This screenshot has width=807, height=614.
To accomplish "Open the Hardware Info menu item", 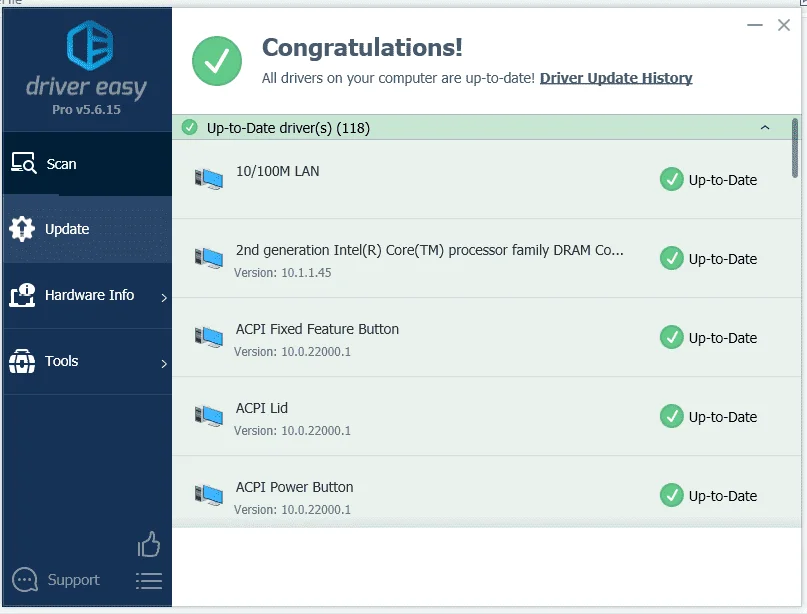I will (x=87, y=295).
